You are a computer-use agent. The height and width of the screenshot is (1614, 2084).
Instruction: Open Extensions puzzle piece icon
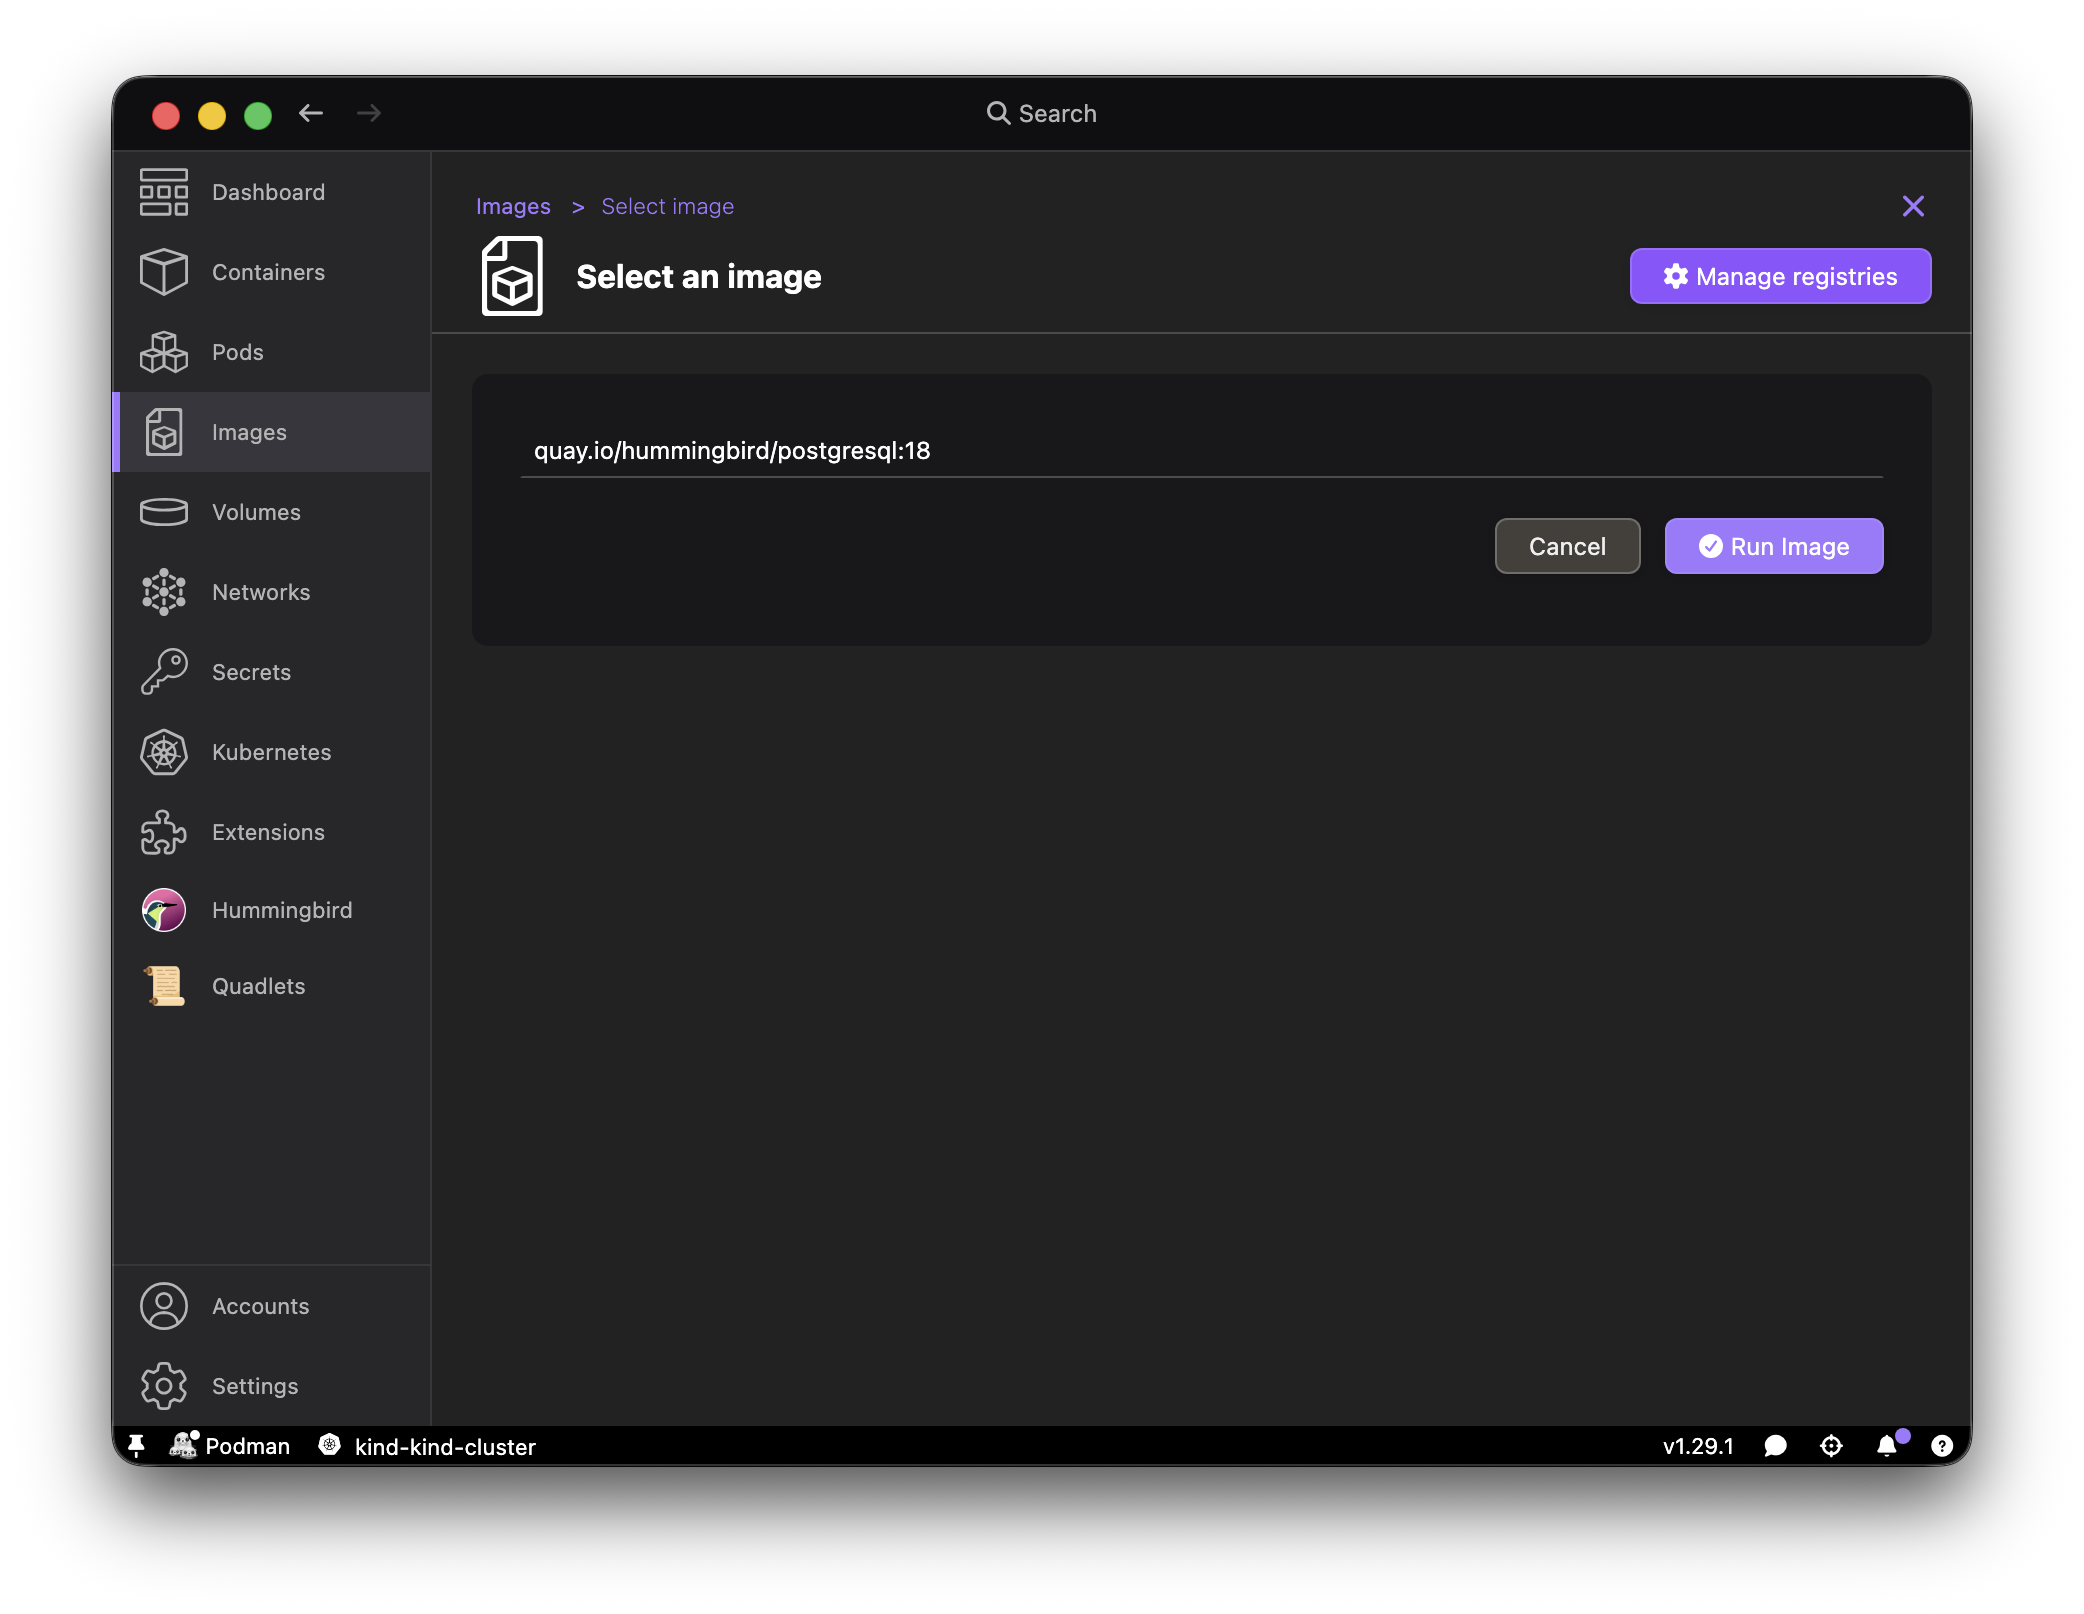(x=164, y=832)
